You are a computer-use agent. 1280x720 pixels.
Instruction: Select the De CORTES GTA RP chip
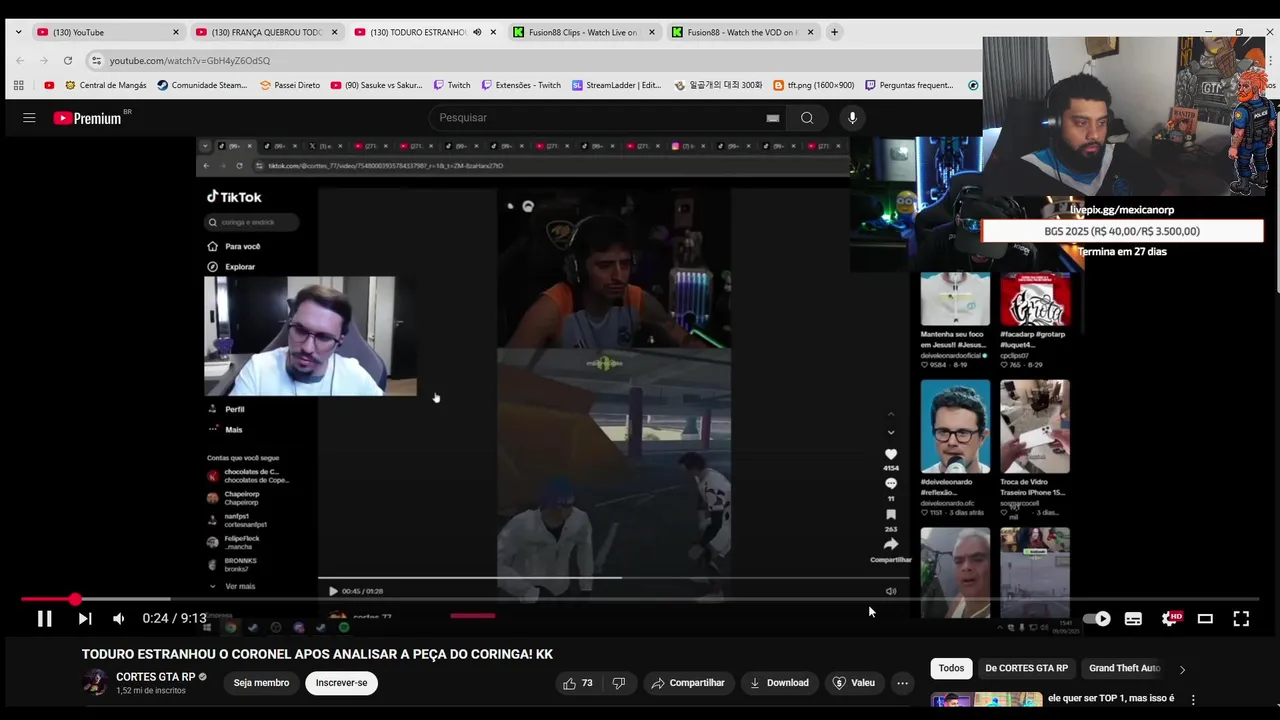(x=1026, y=668)
